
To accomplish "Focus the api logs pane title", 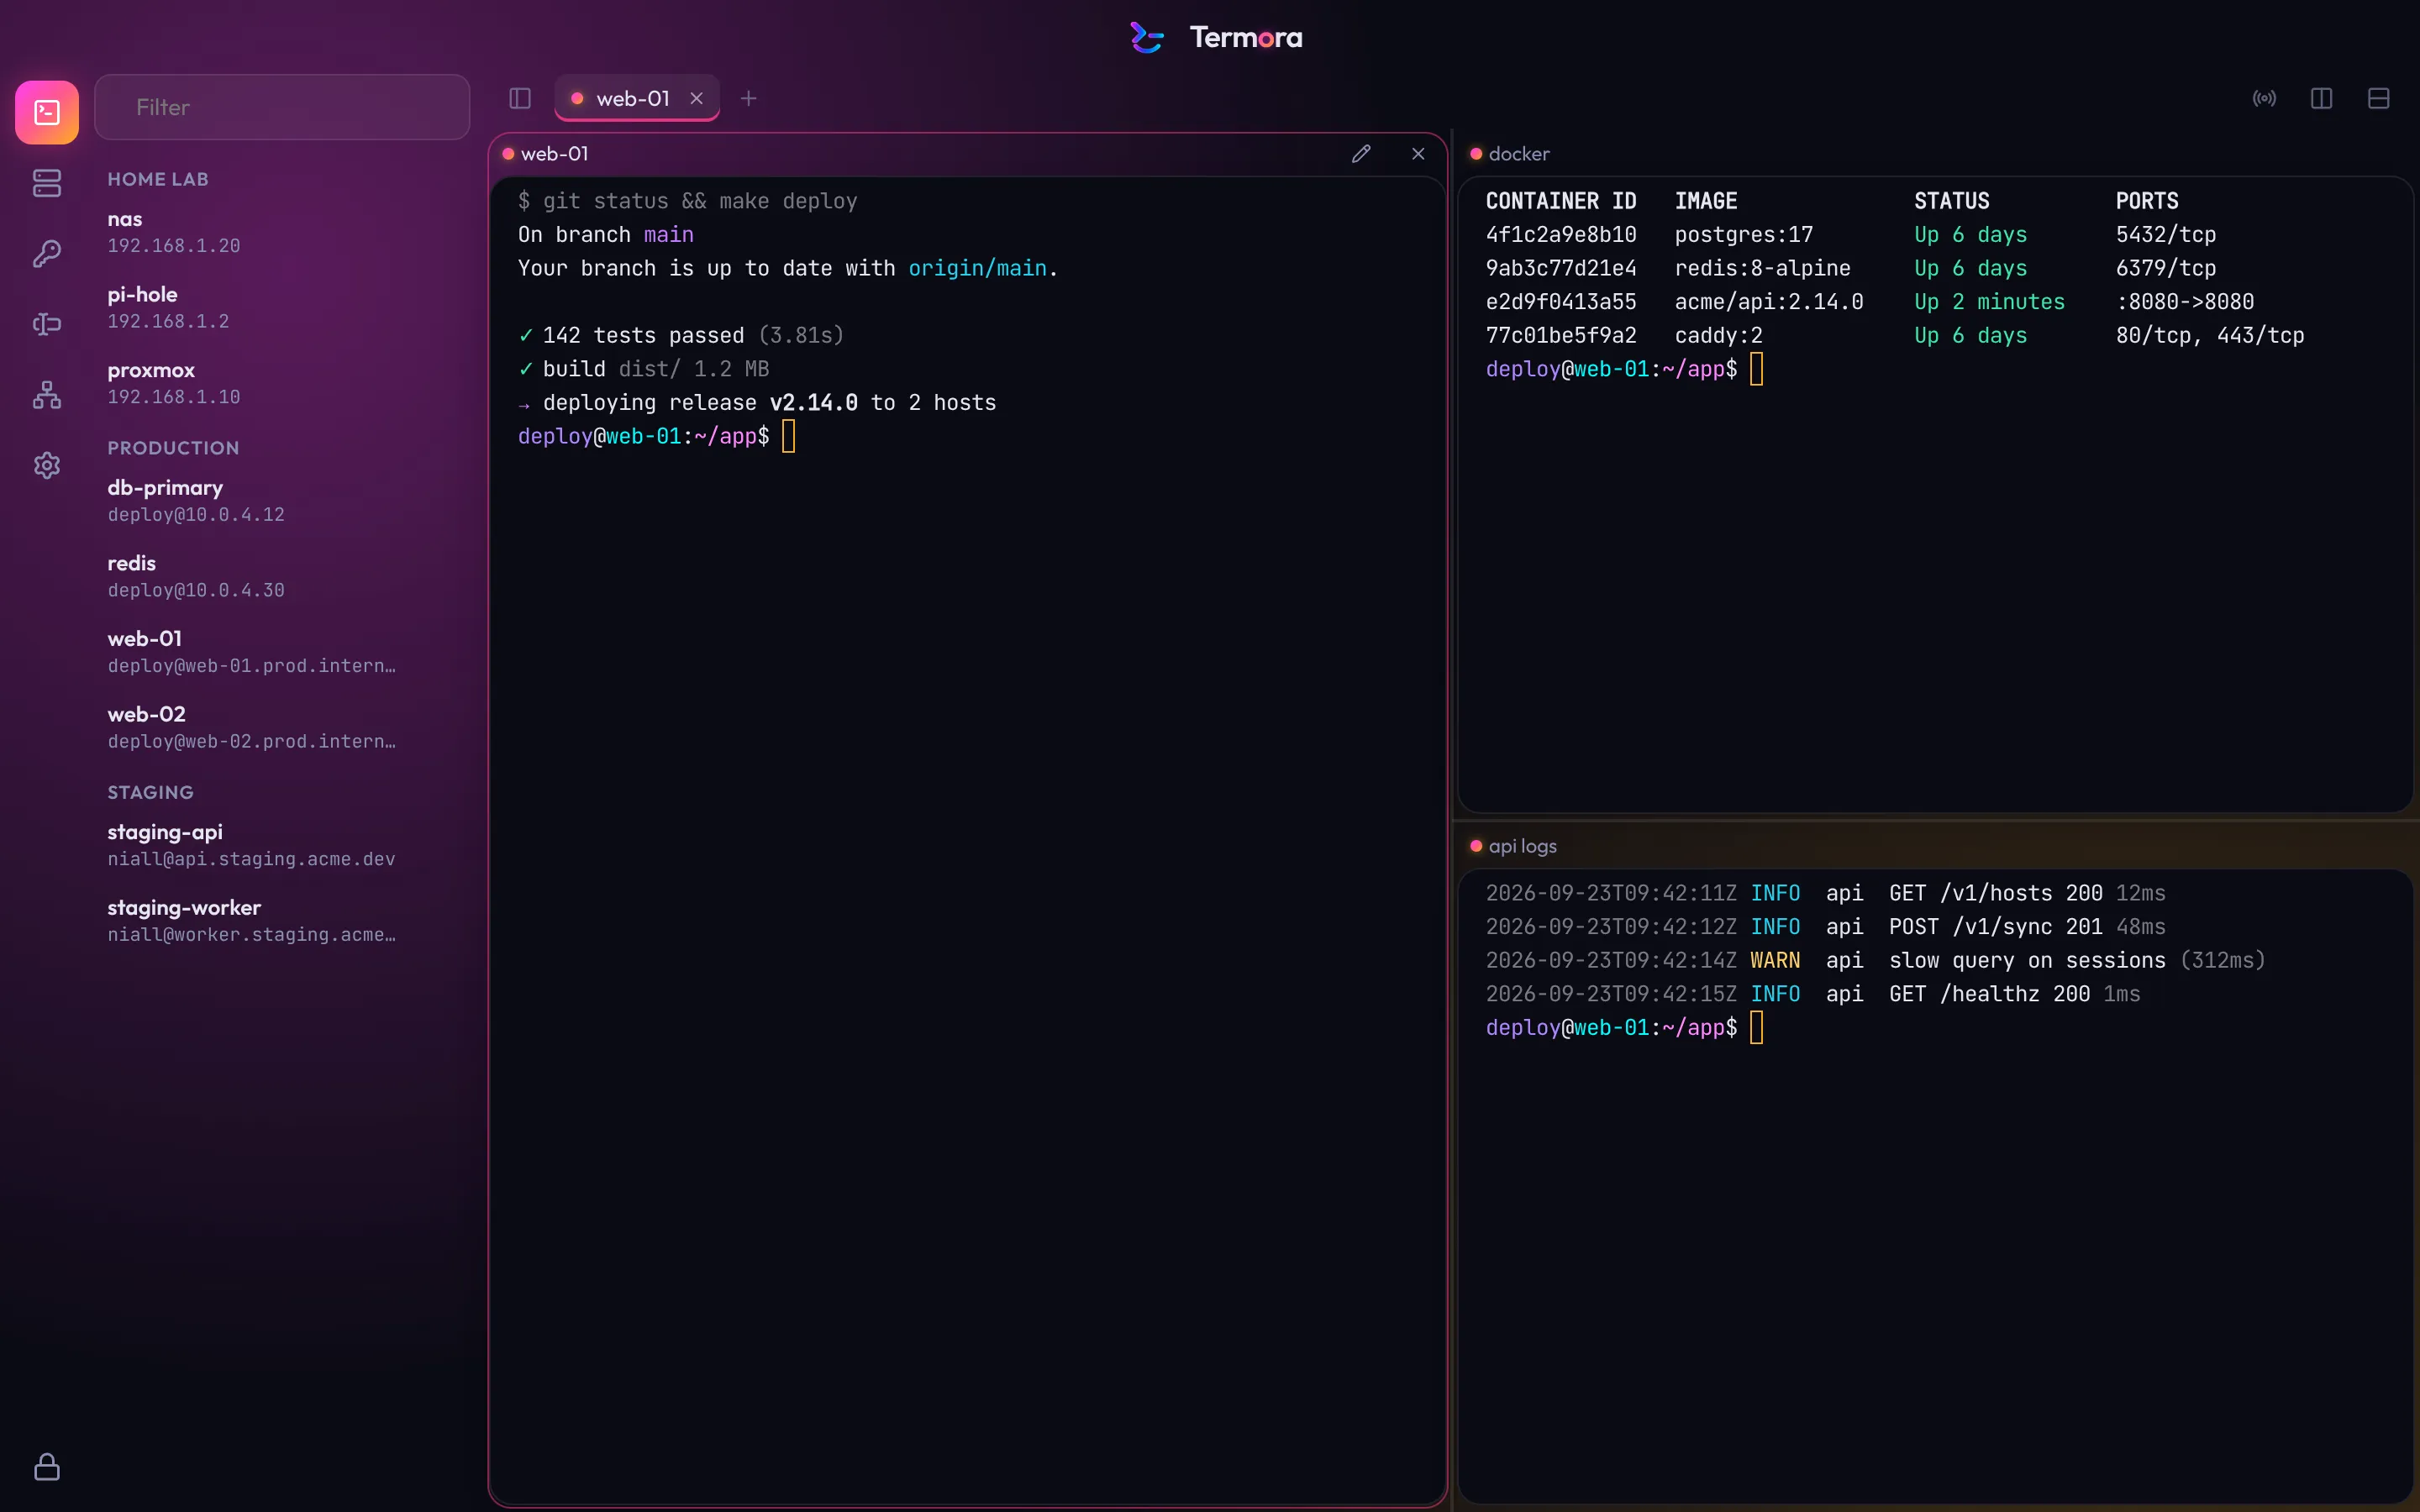I will [x=1522, y=846].
